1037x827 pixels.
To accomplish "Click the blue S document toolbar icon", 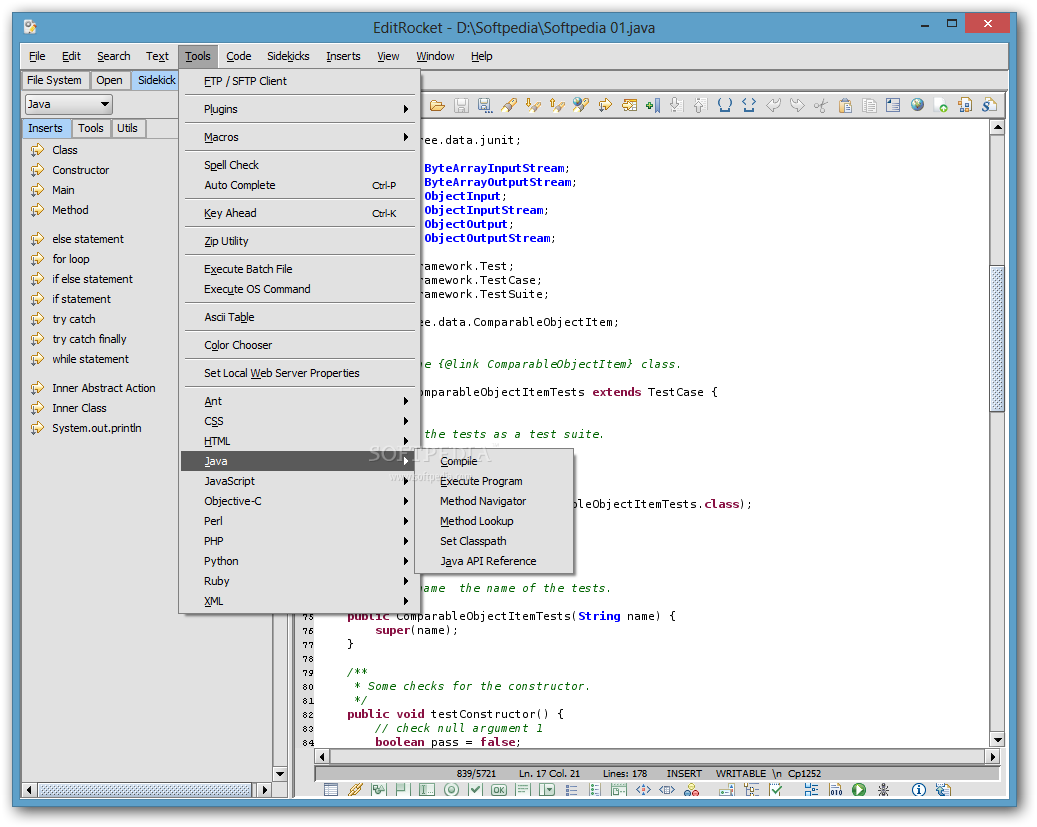I will tap(989, 105).
